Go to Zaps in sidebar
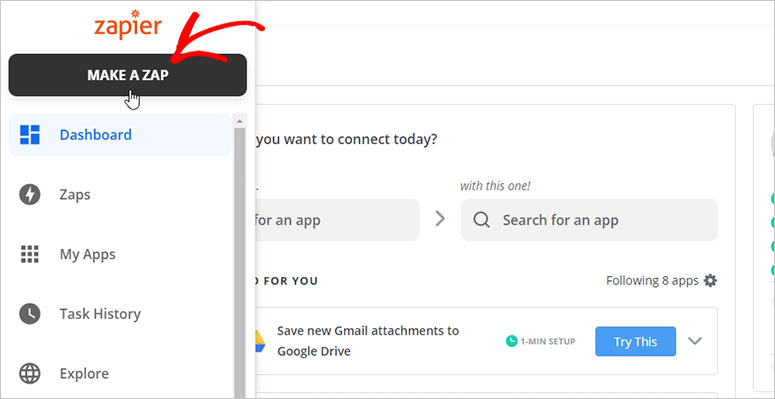 click(x=75, y=194)
